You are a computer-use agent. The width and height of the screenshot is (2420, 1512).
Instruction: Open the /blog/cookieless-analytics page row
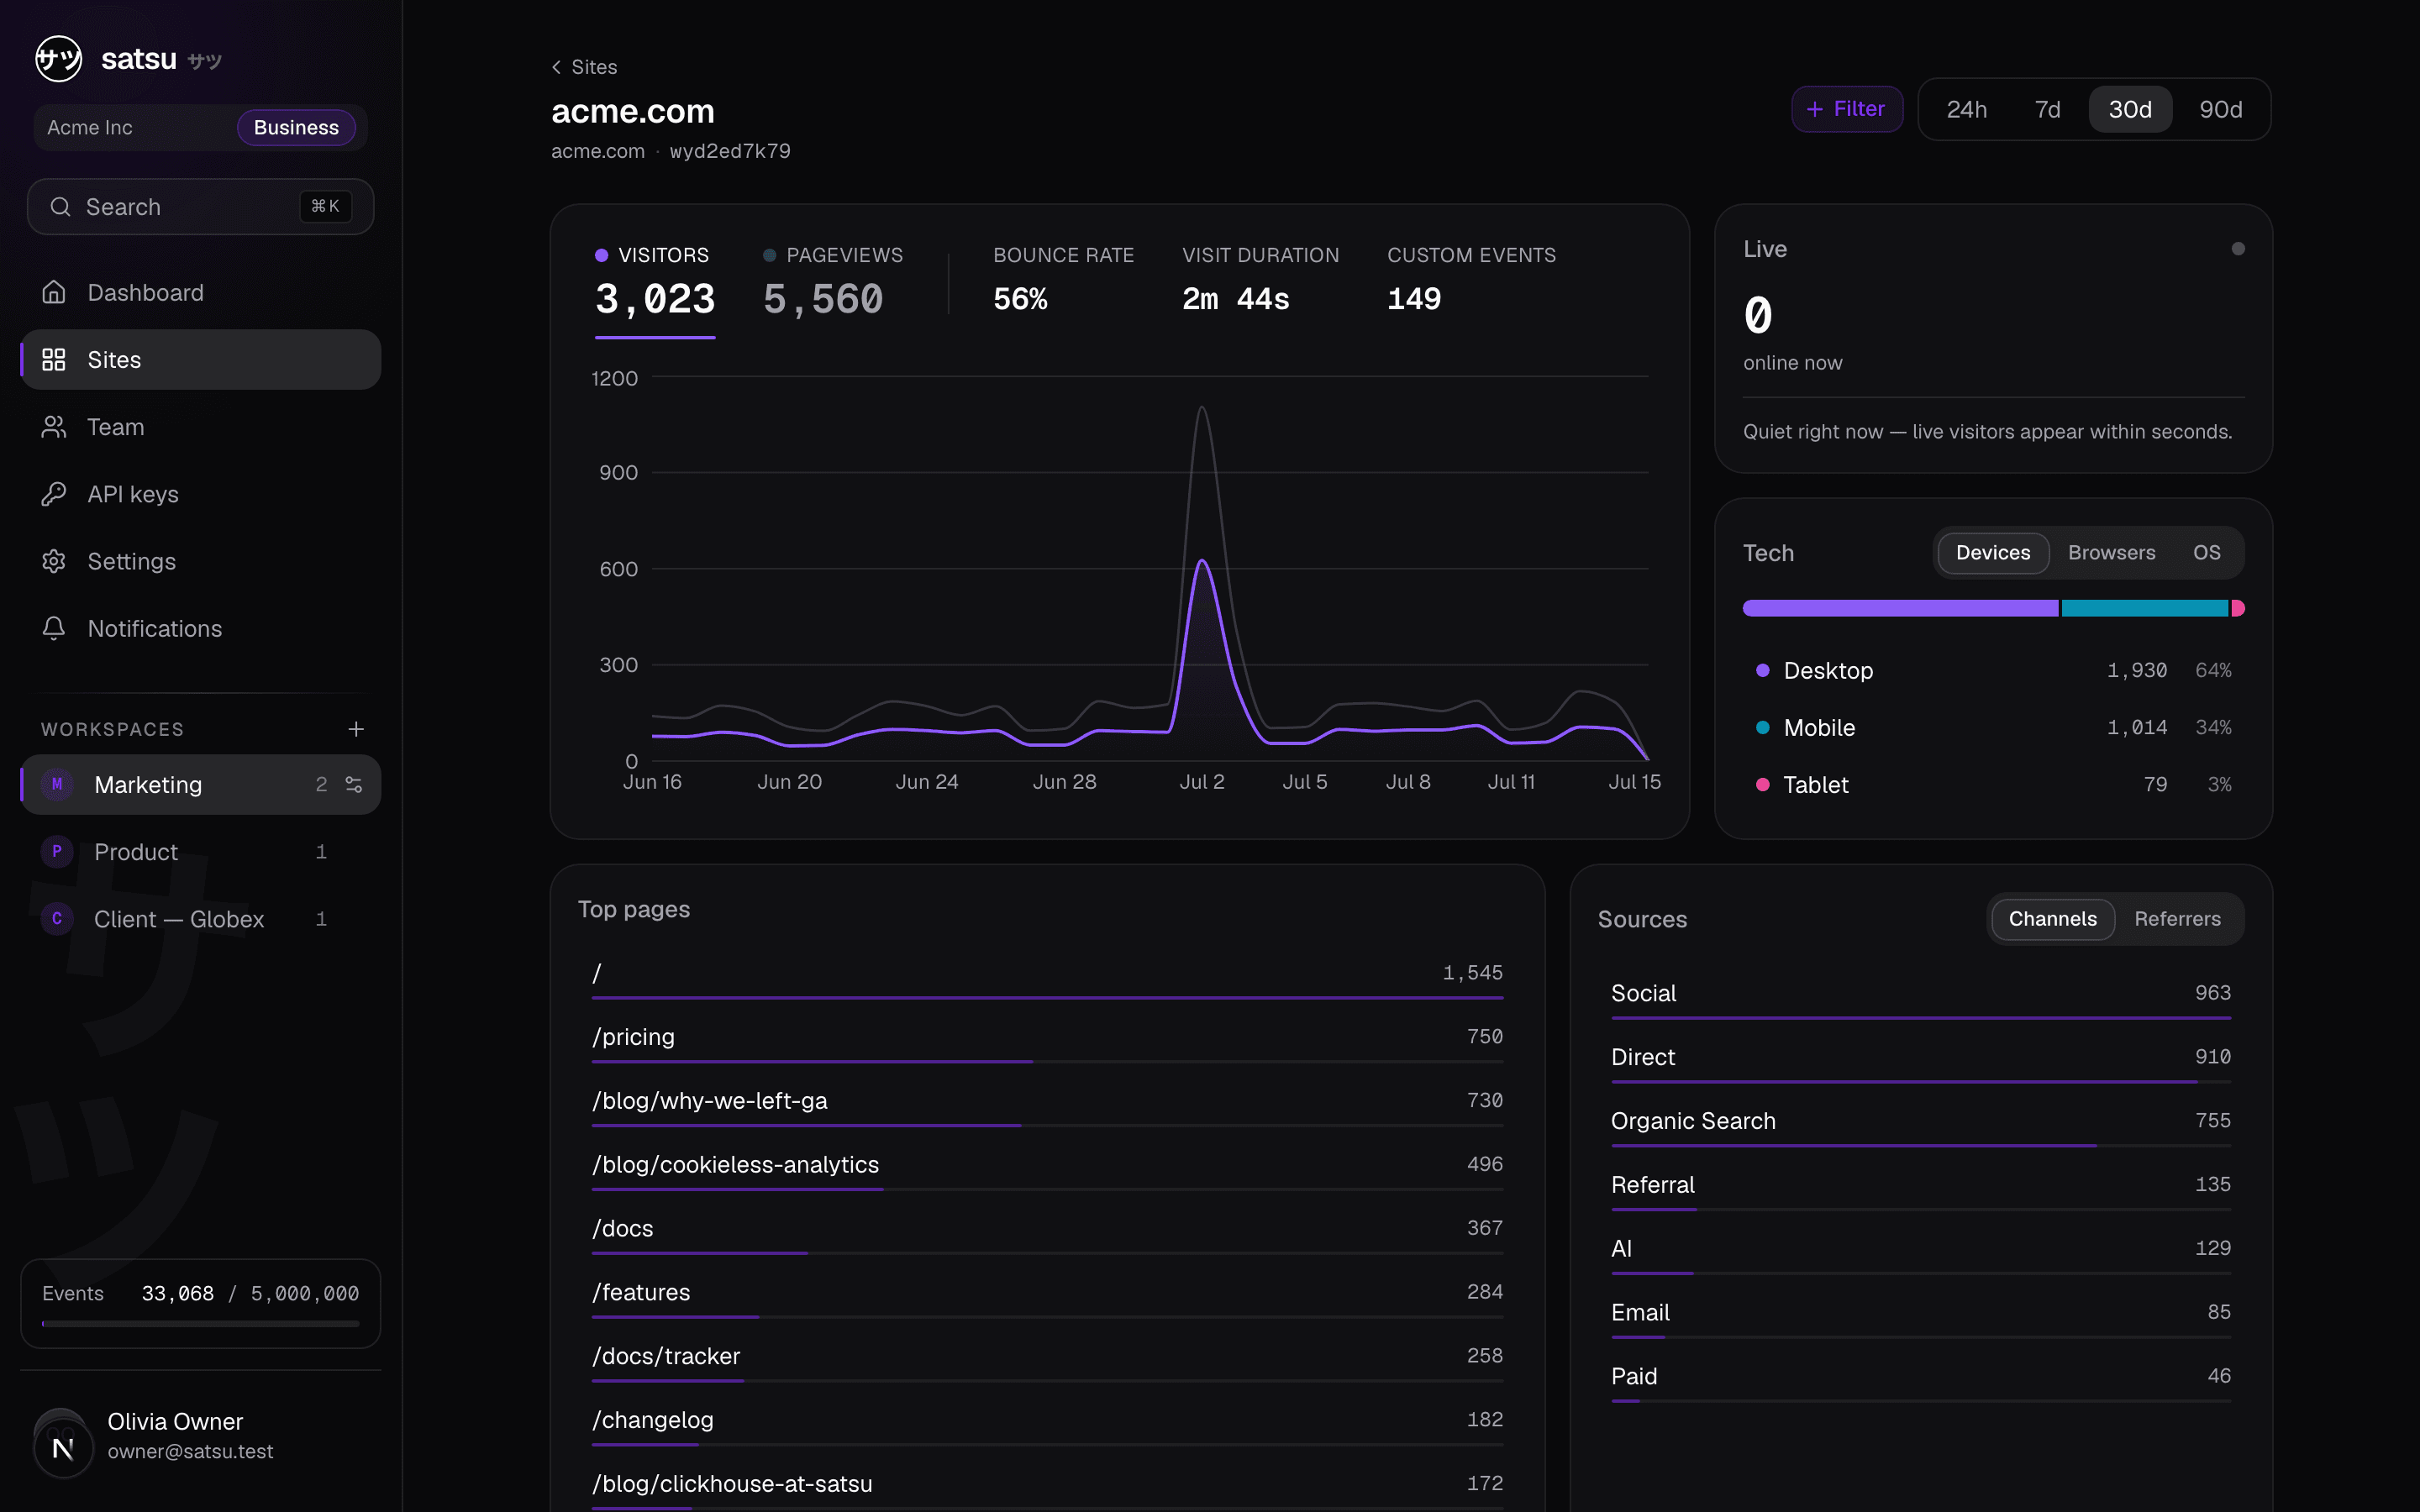pos(1047,1169)
